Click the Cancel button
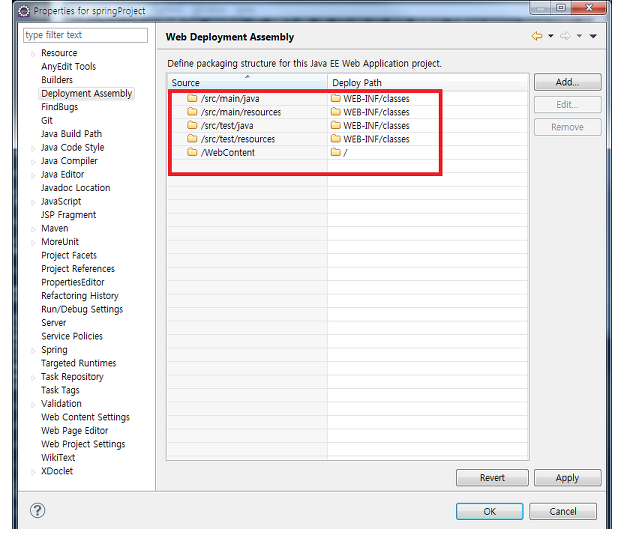Image resolution: width=629 pixels, height=537 pixels. 563,511
